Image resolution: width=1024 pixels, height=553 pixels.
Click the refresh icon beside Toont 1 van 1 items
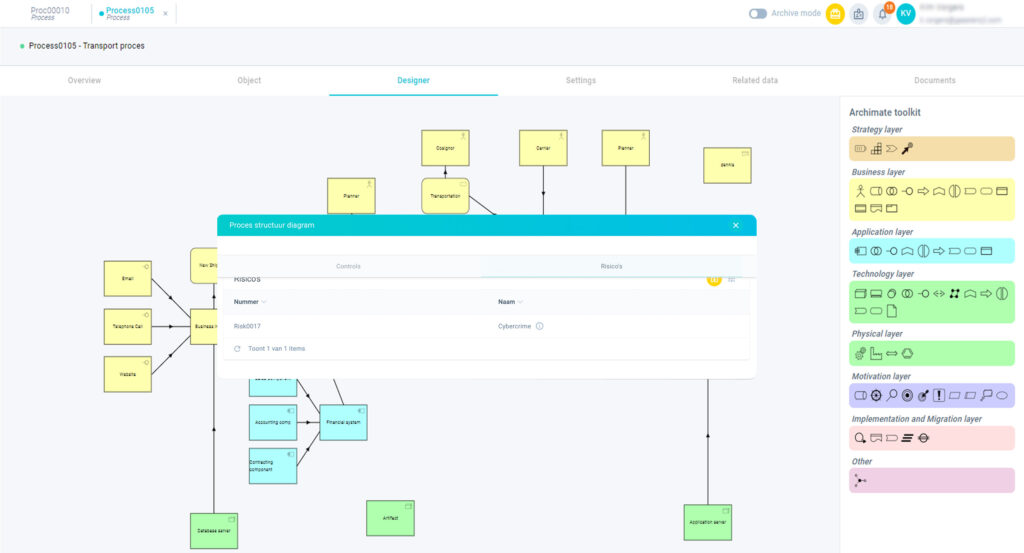coord(237,348)
